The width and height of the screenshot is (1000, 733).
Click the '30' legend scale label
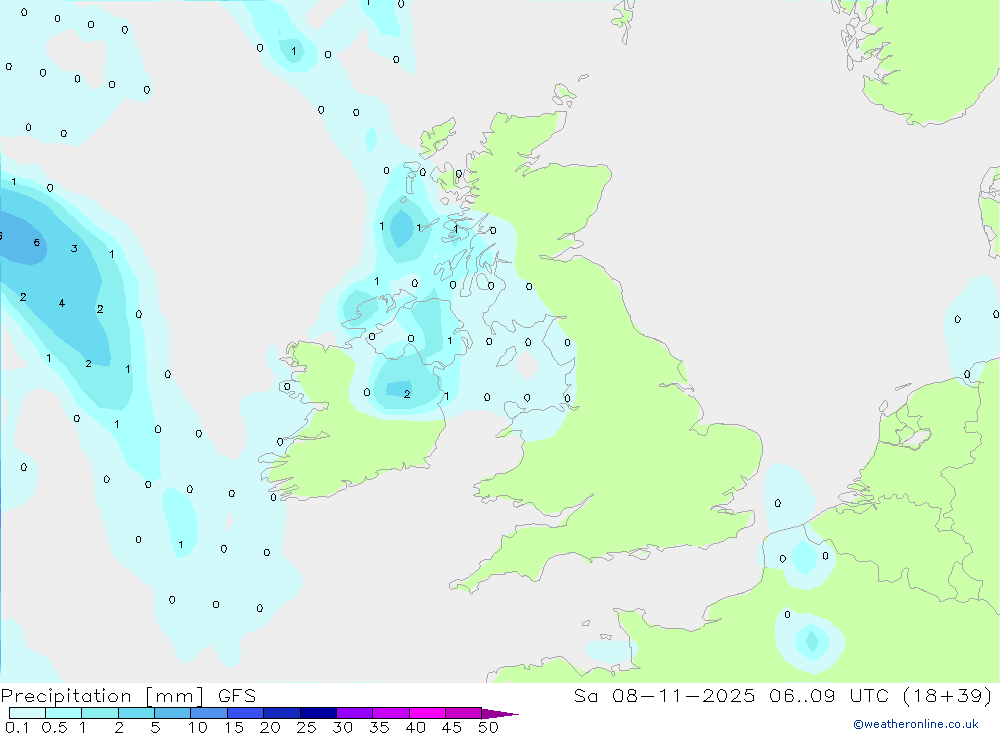(x=342, y=727)
